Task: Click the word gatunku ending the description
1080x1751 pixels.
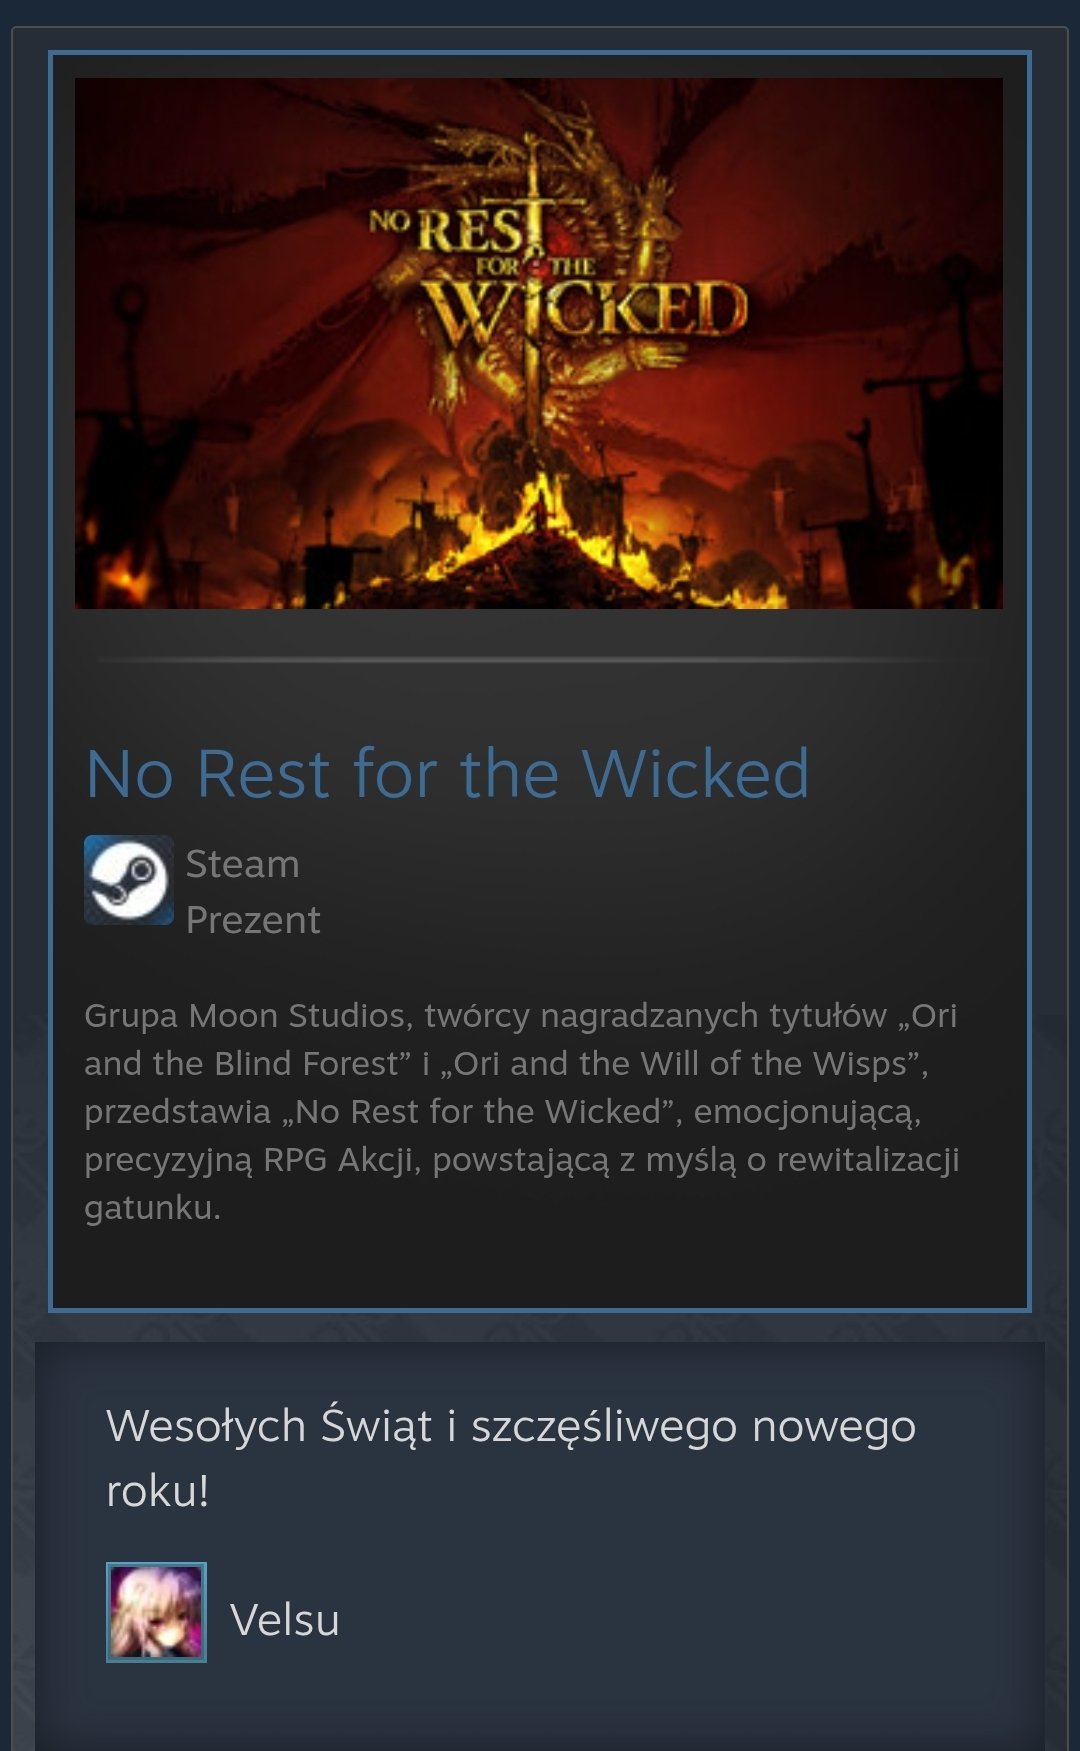Action: tap(152, 1208)
